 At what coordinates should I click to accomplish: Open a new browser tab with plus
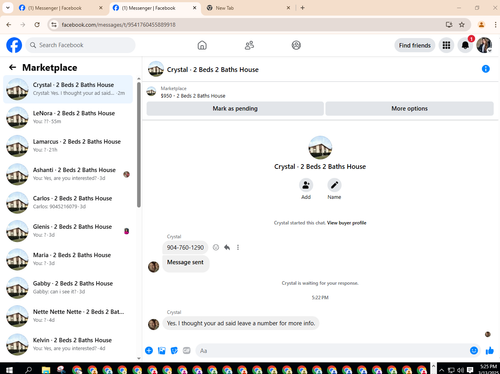pos(302,8)
